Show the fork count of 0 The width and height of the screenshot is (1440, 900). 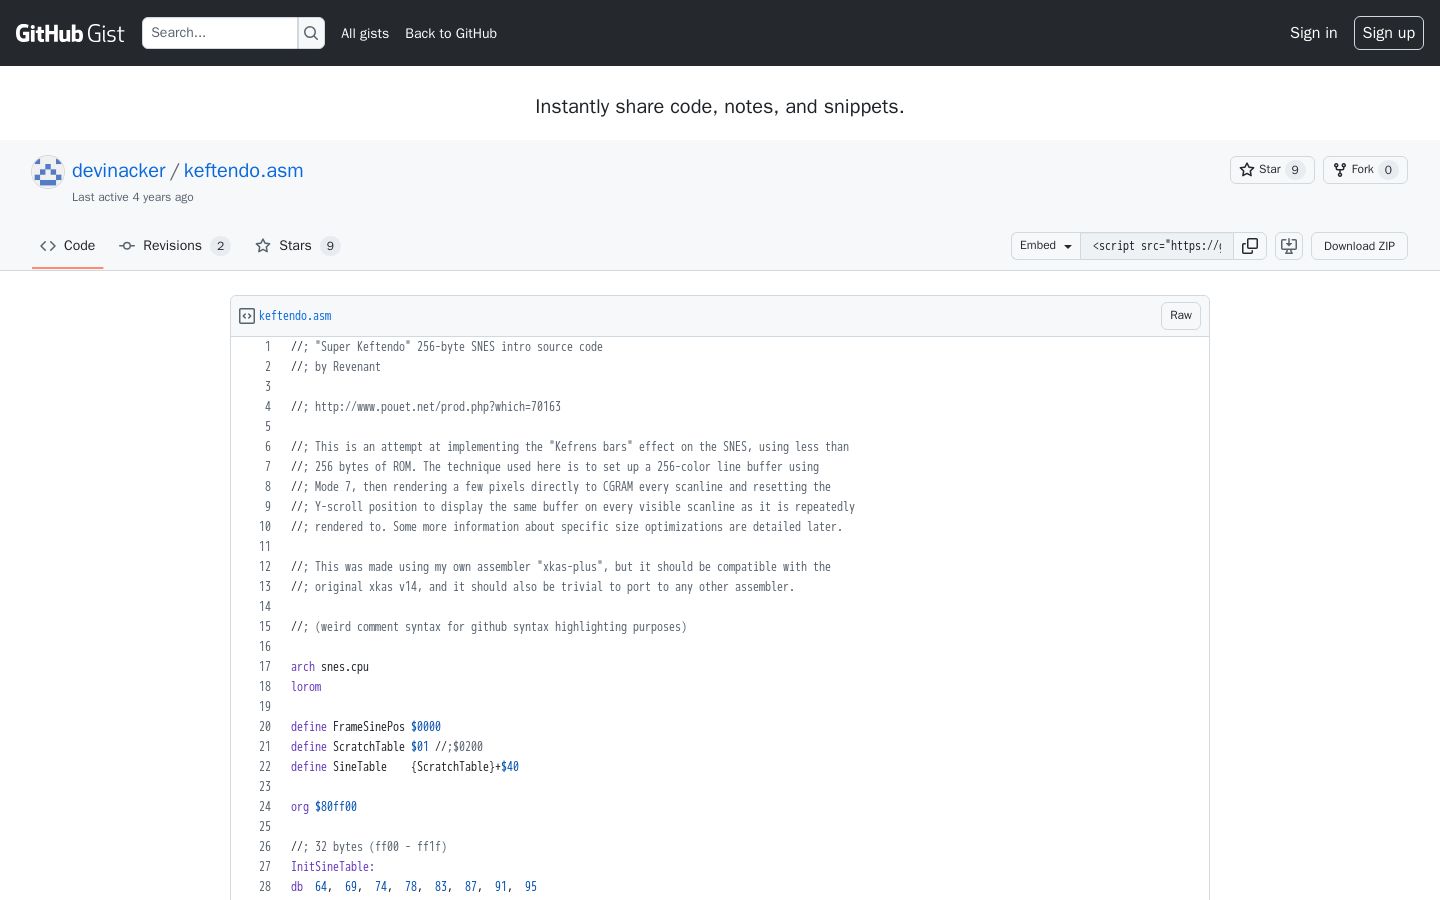[x=1388, y=170]
